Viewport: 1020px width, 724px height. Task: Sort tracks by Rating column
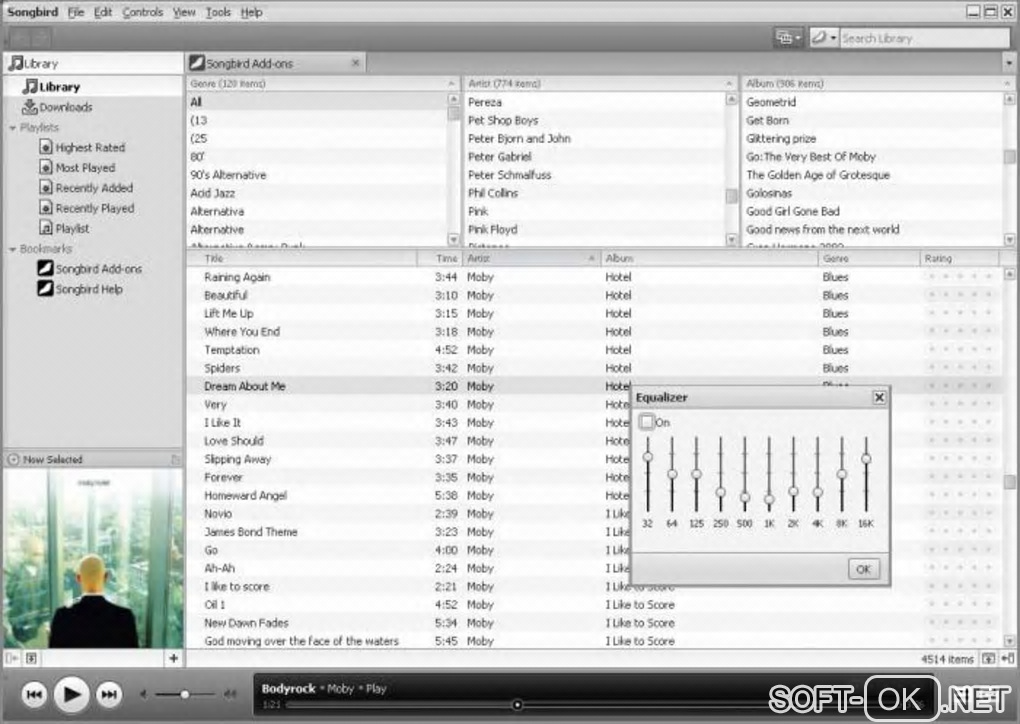tap(960, 258)
